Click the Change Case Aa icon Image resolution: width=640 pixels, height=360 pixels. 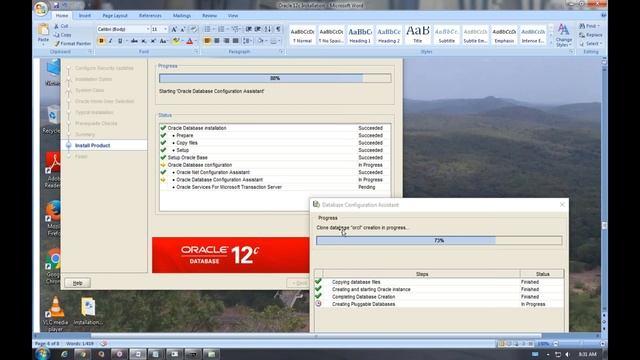tap(163, 41)
